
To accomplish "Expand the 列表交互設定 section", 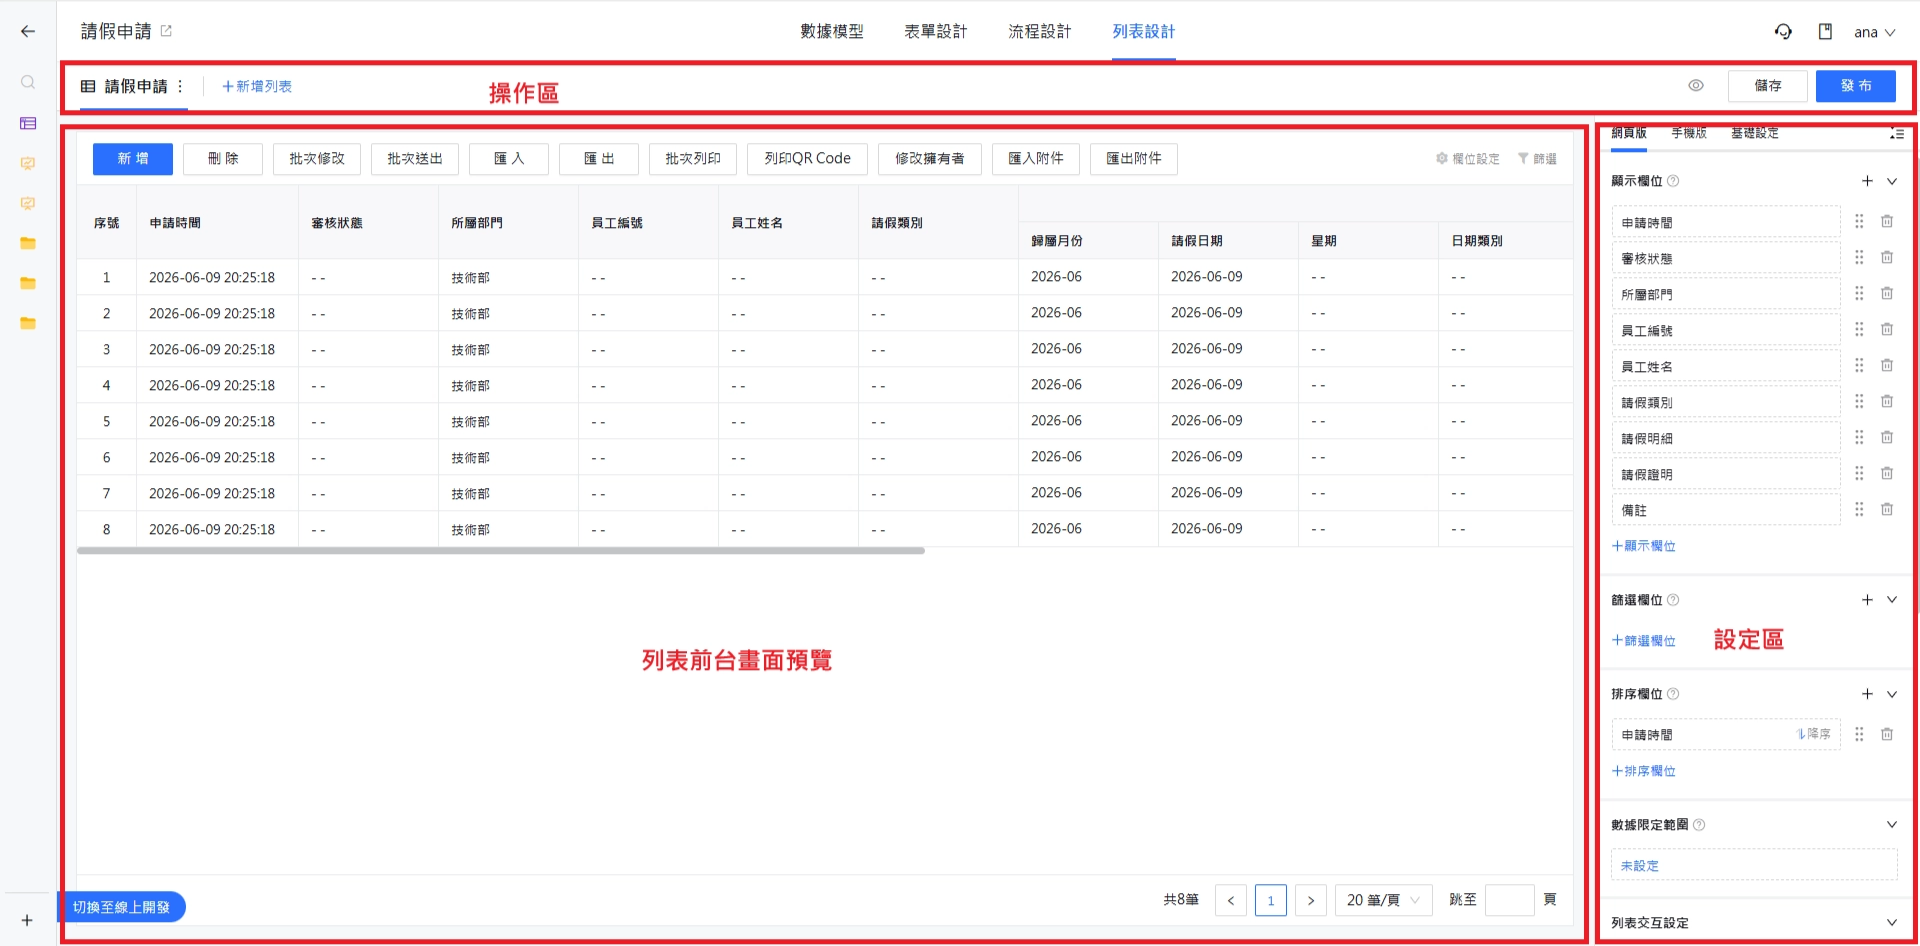I will [x=1892, y=922].
